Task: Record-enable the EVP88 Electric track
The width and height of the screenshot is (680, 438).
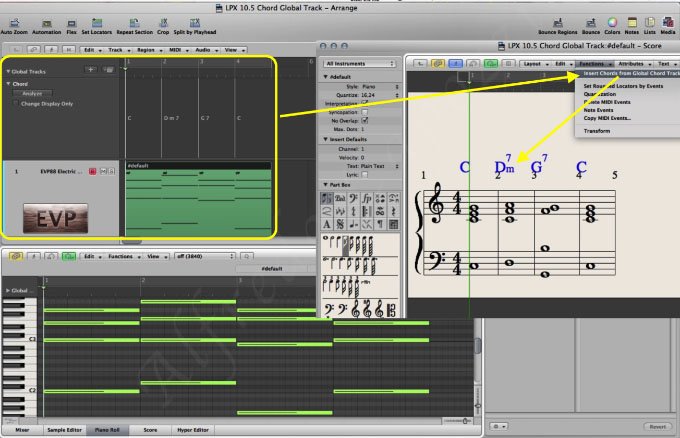Action: (x=93, y=172)
